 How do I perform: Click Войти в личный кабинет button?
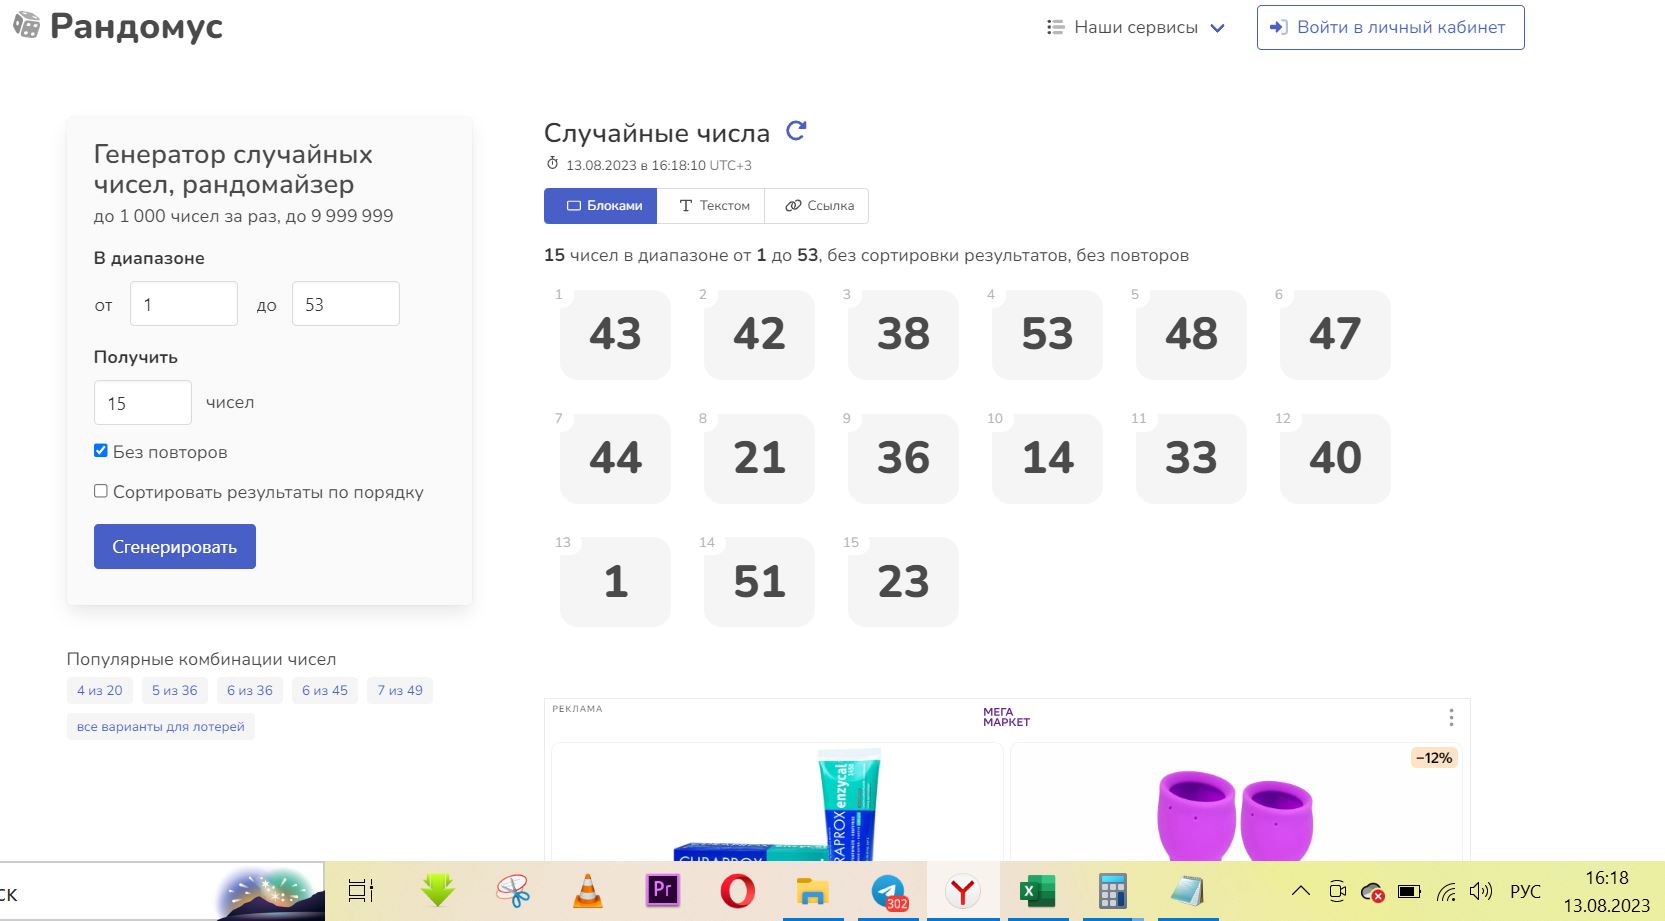coord(1390,28)
